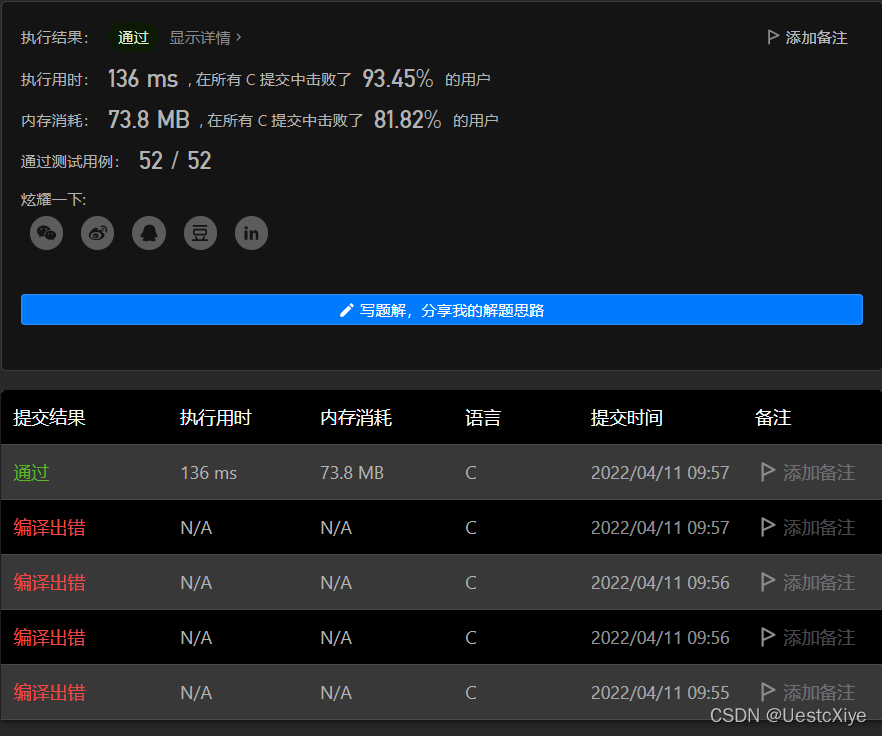The height and width of the screenshot is (736, 882).
Task: Click the 81.82% memory percentile
Action: pos(408,119)
